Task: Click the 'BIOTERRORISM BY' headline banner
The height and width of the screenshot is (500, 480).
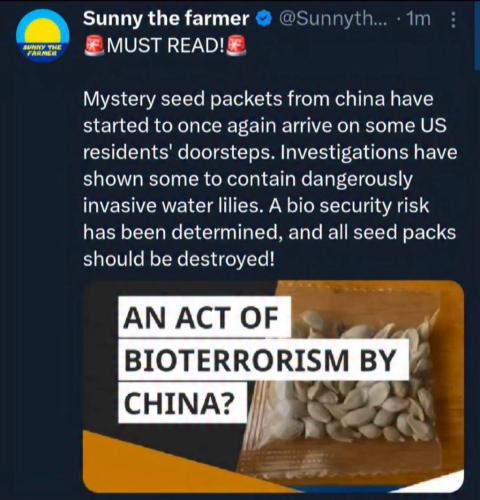Action: pos(263,360)
